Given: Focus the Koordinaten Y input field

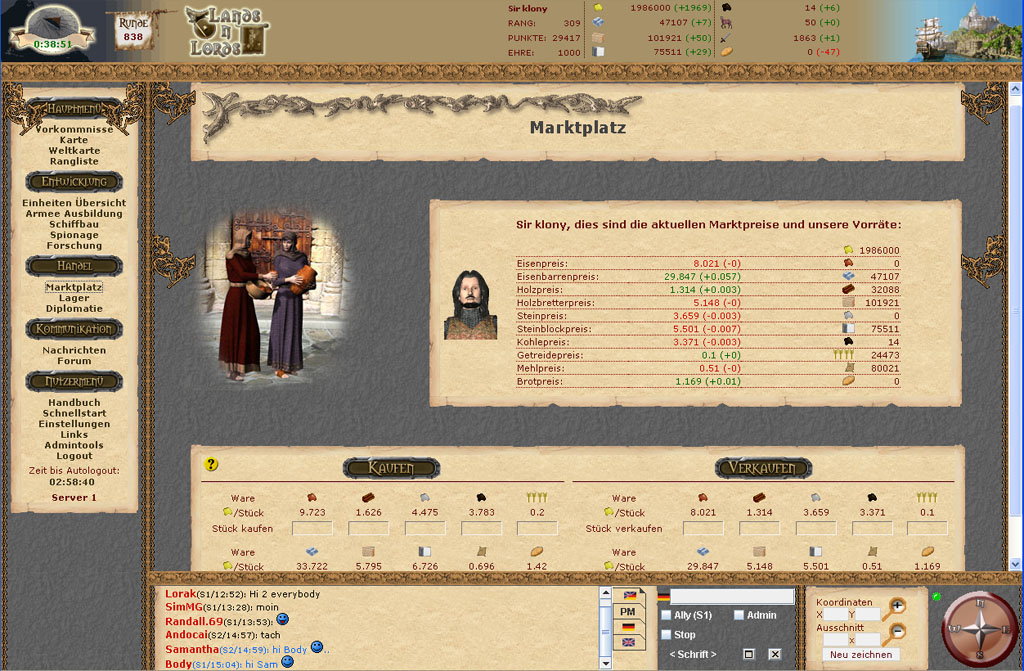Looking at the screenshot, I should 867,615.
